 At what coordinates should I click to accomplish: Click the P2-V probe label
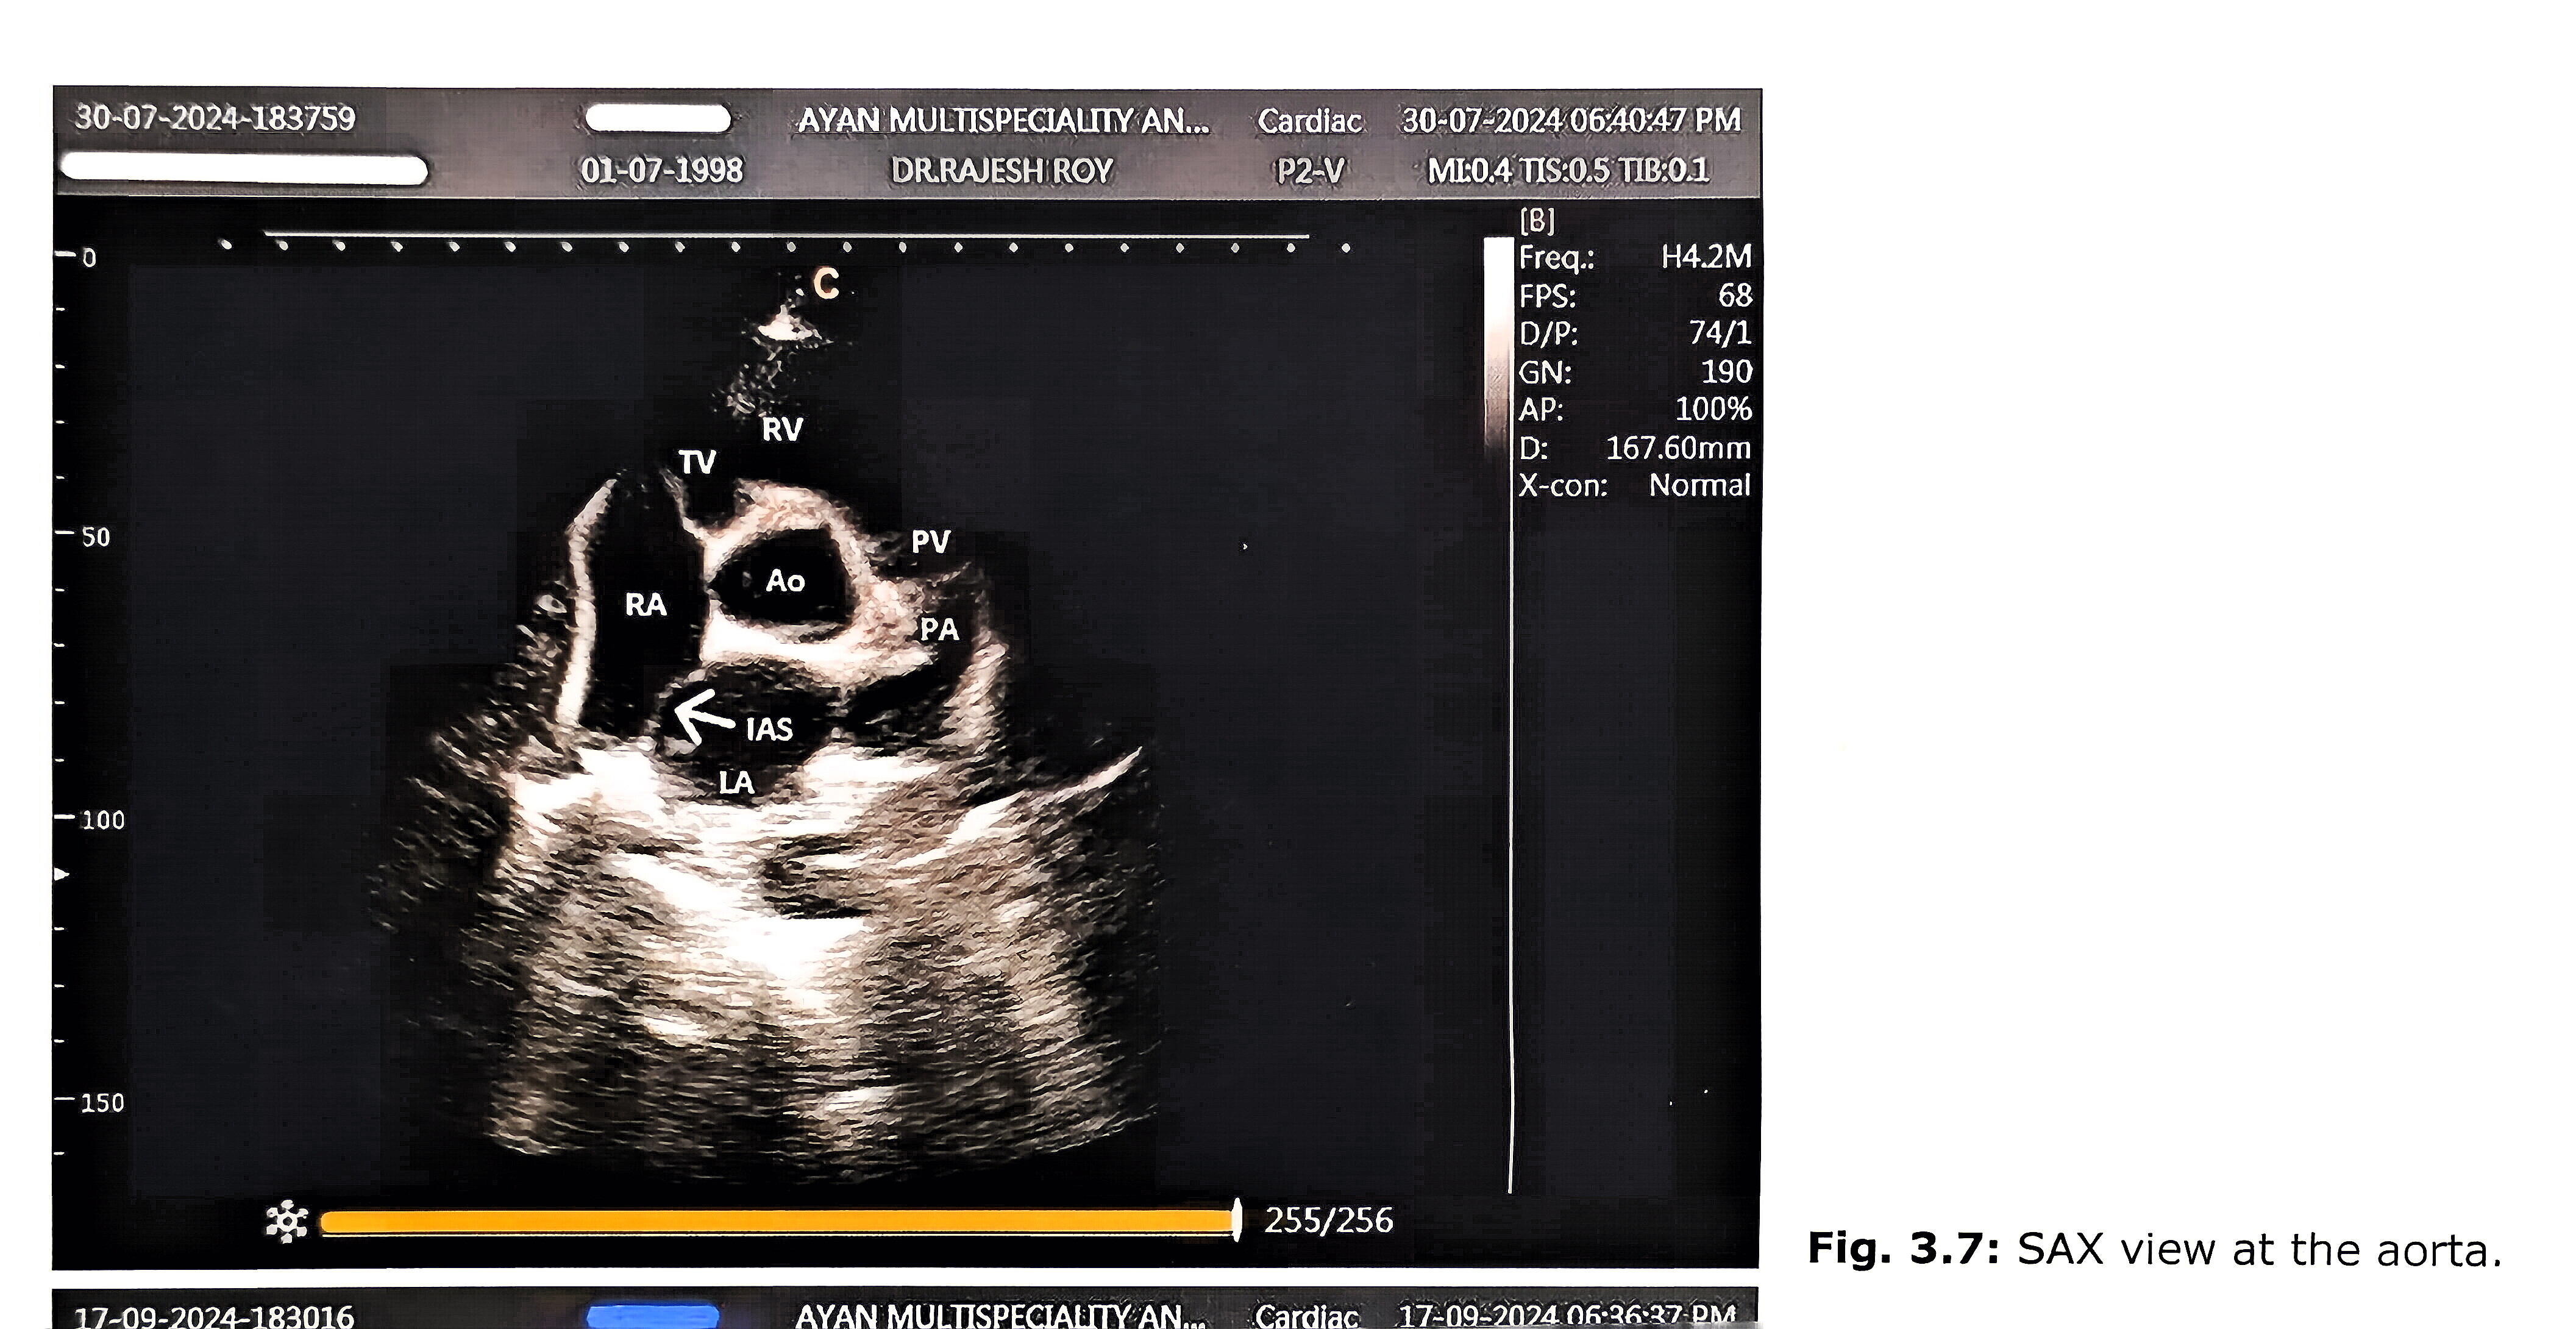pos(1310,171)
